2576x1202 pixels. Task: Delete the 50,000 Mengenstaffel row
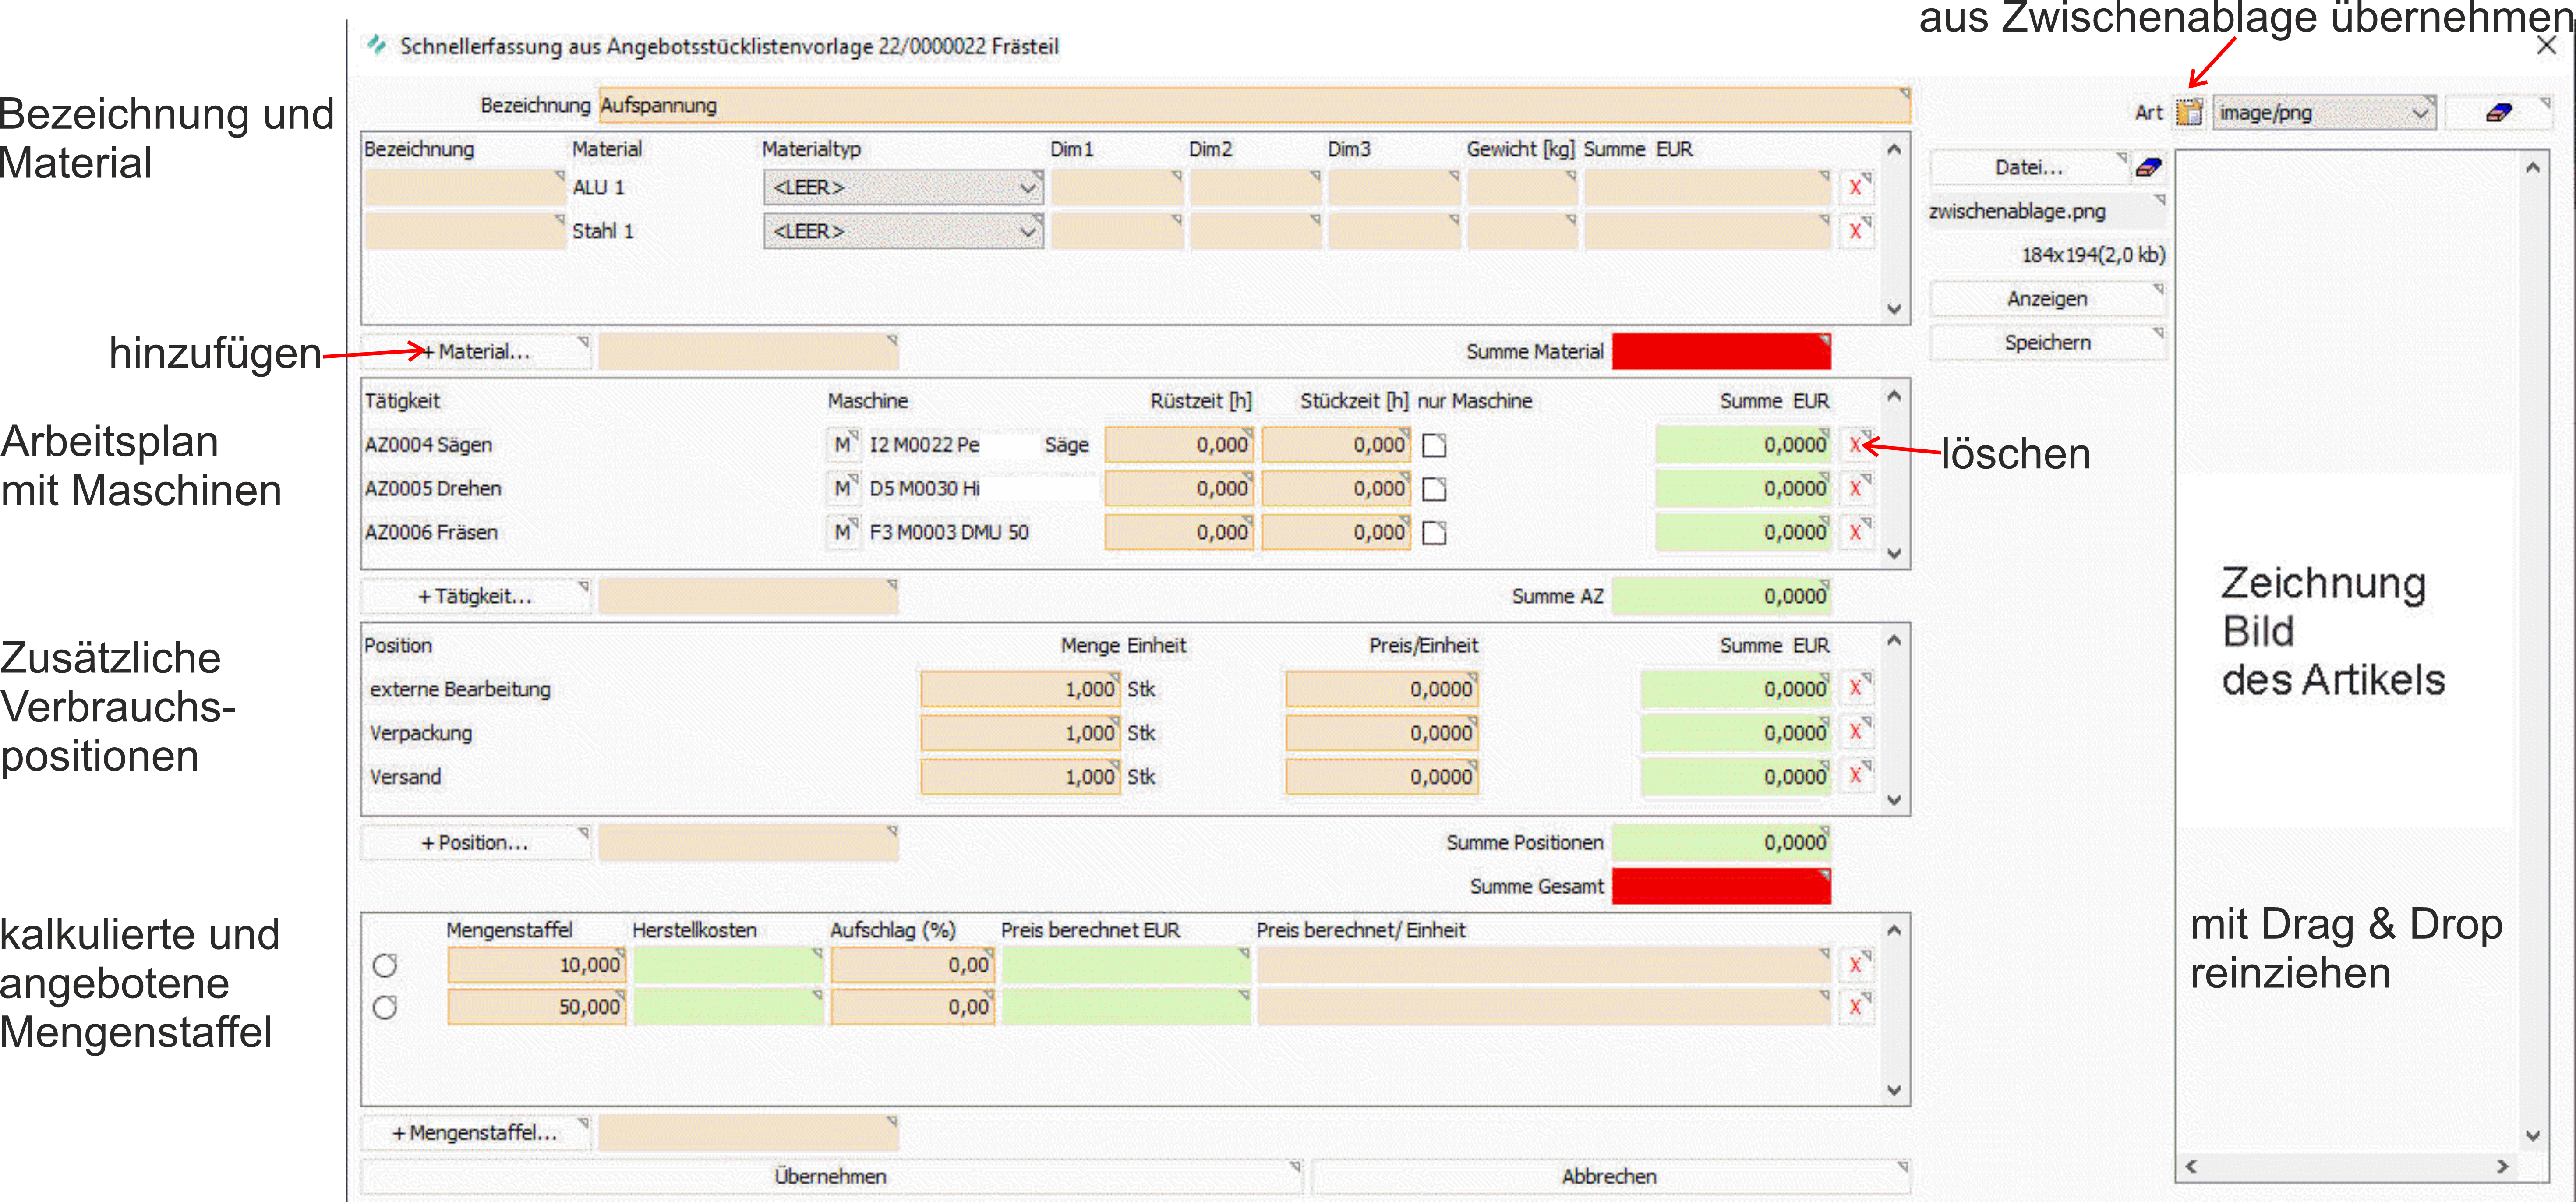[1856, 1007]
